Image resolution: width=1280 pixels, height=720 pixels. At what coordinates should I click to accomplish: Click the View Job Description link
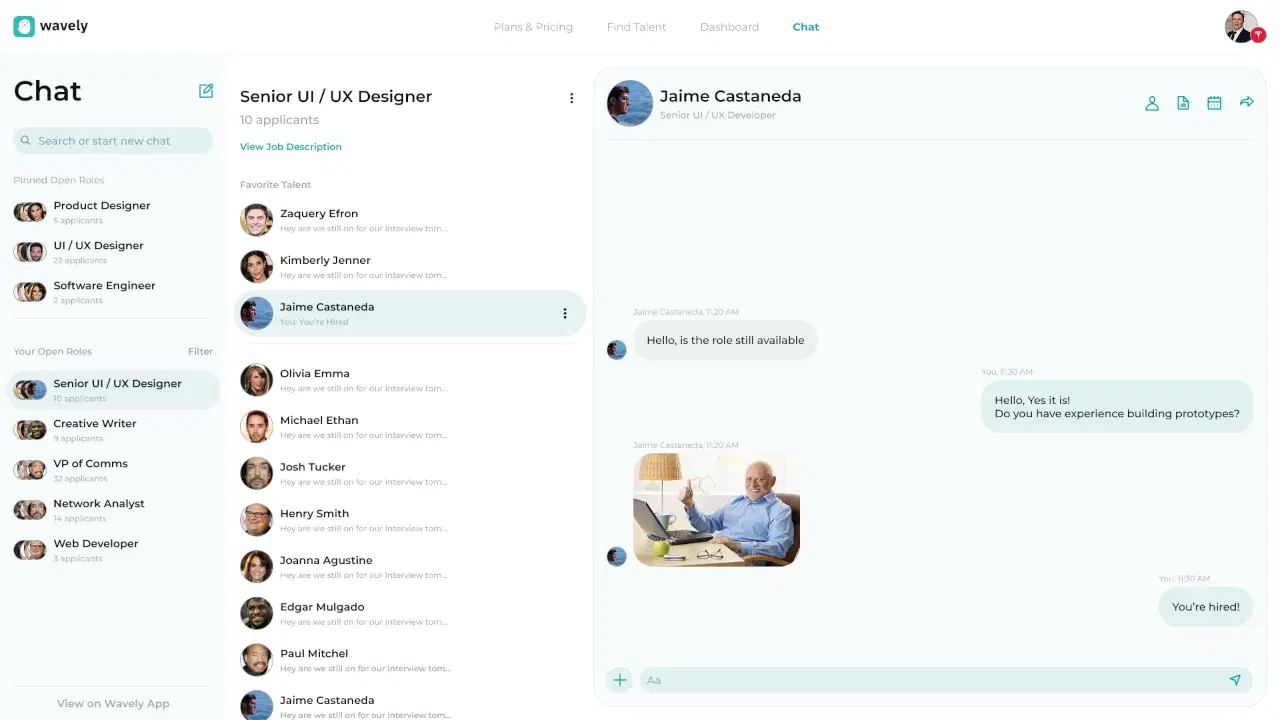[291, 147]
